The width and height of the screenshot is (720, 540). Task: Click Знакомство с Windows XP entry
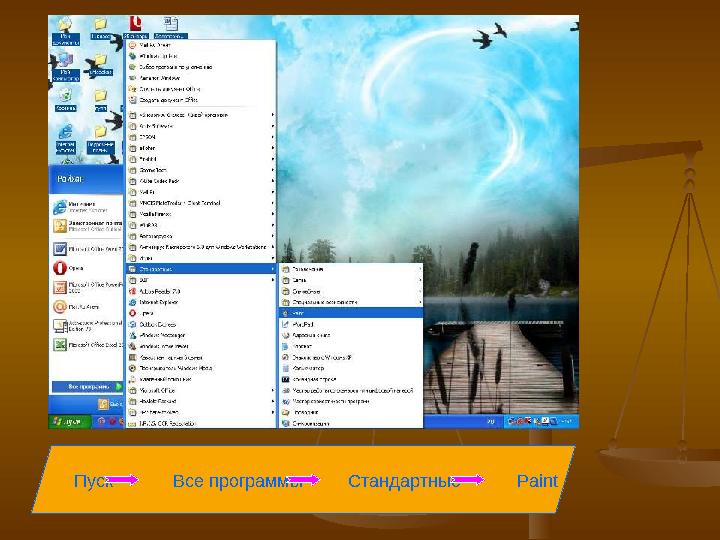point(350,357)
